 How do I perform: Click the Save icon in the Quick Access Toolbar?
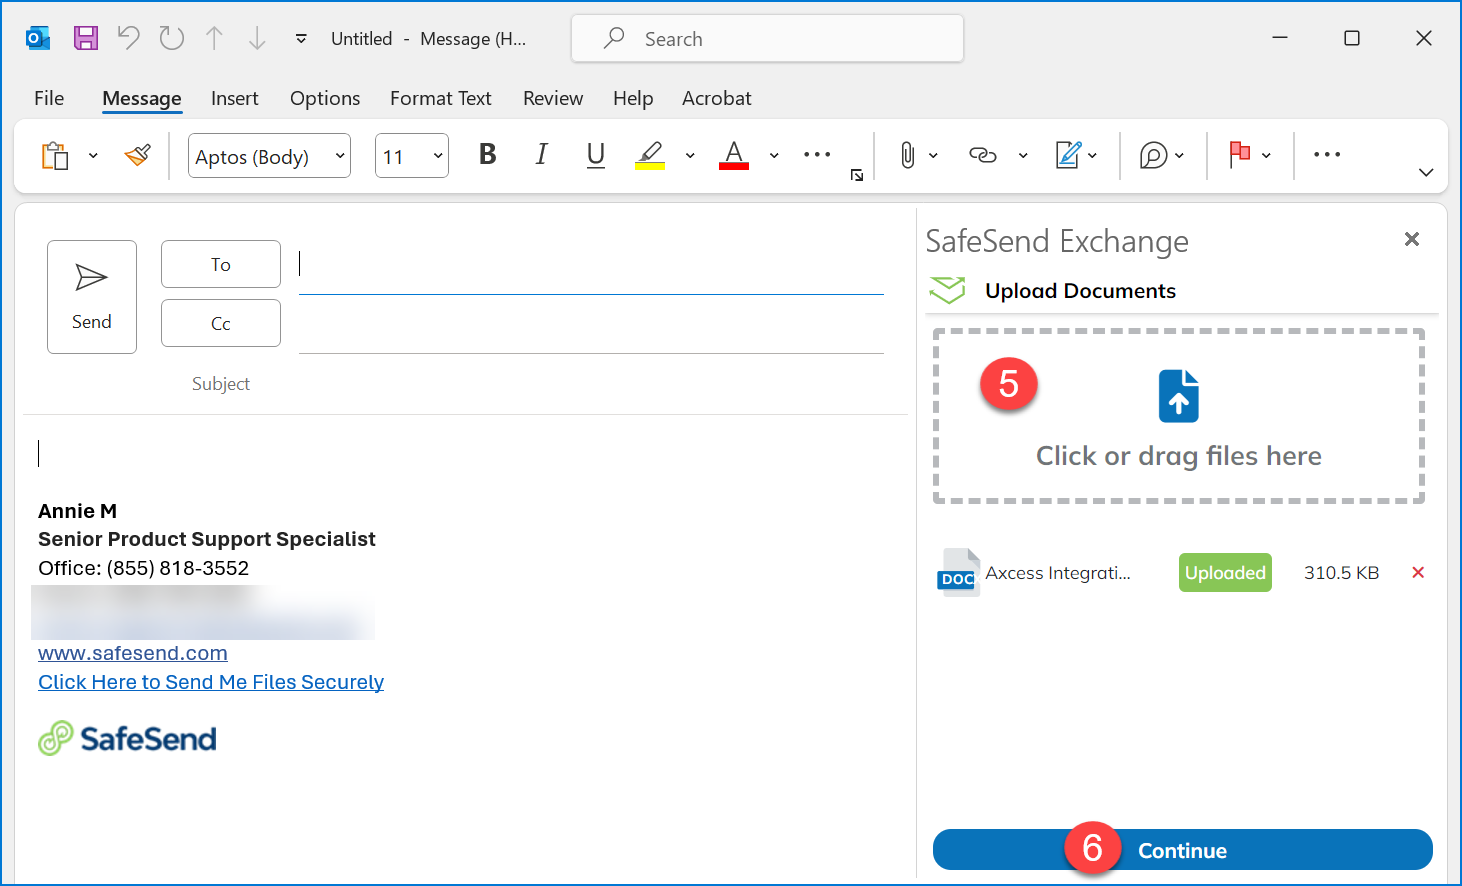tap(86, 37)
